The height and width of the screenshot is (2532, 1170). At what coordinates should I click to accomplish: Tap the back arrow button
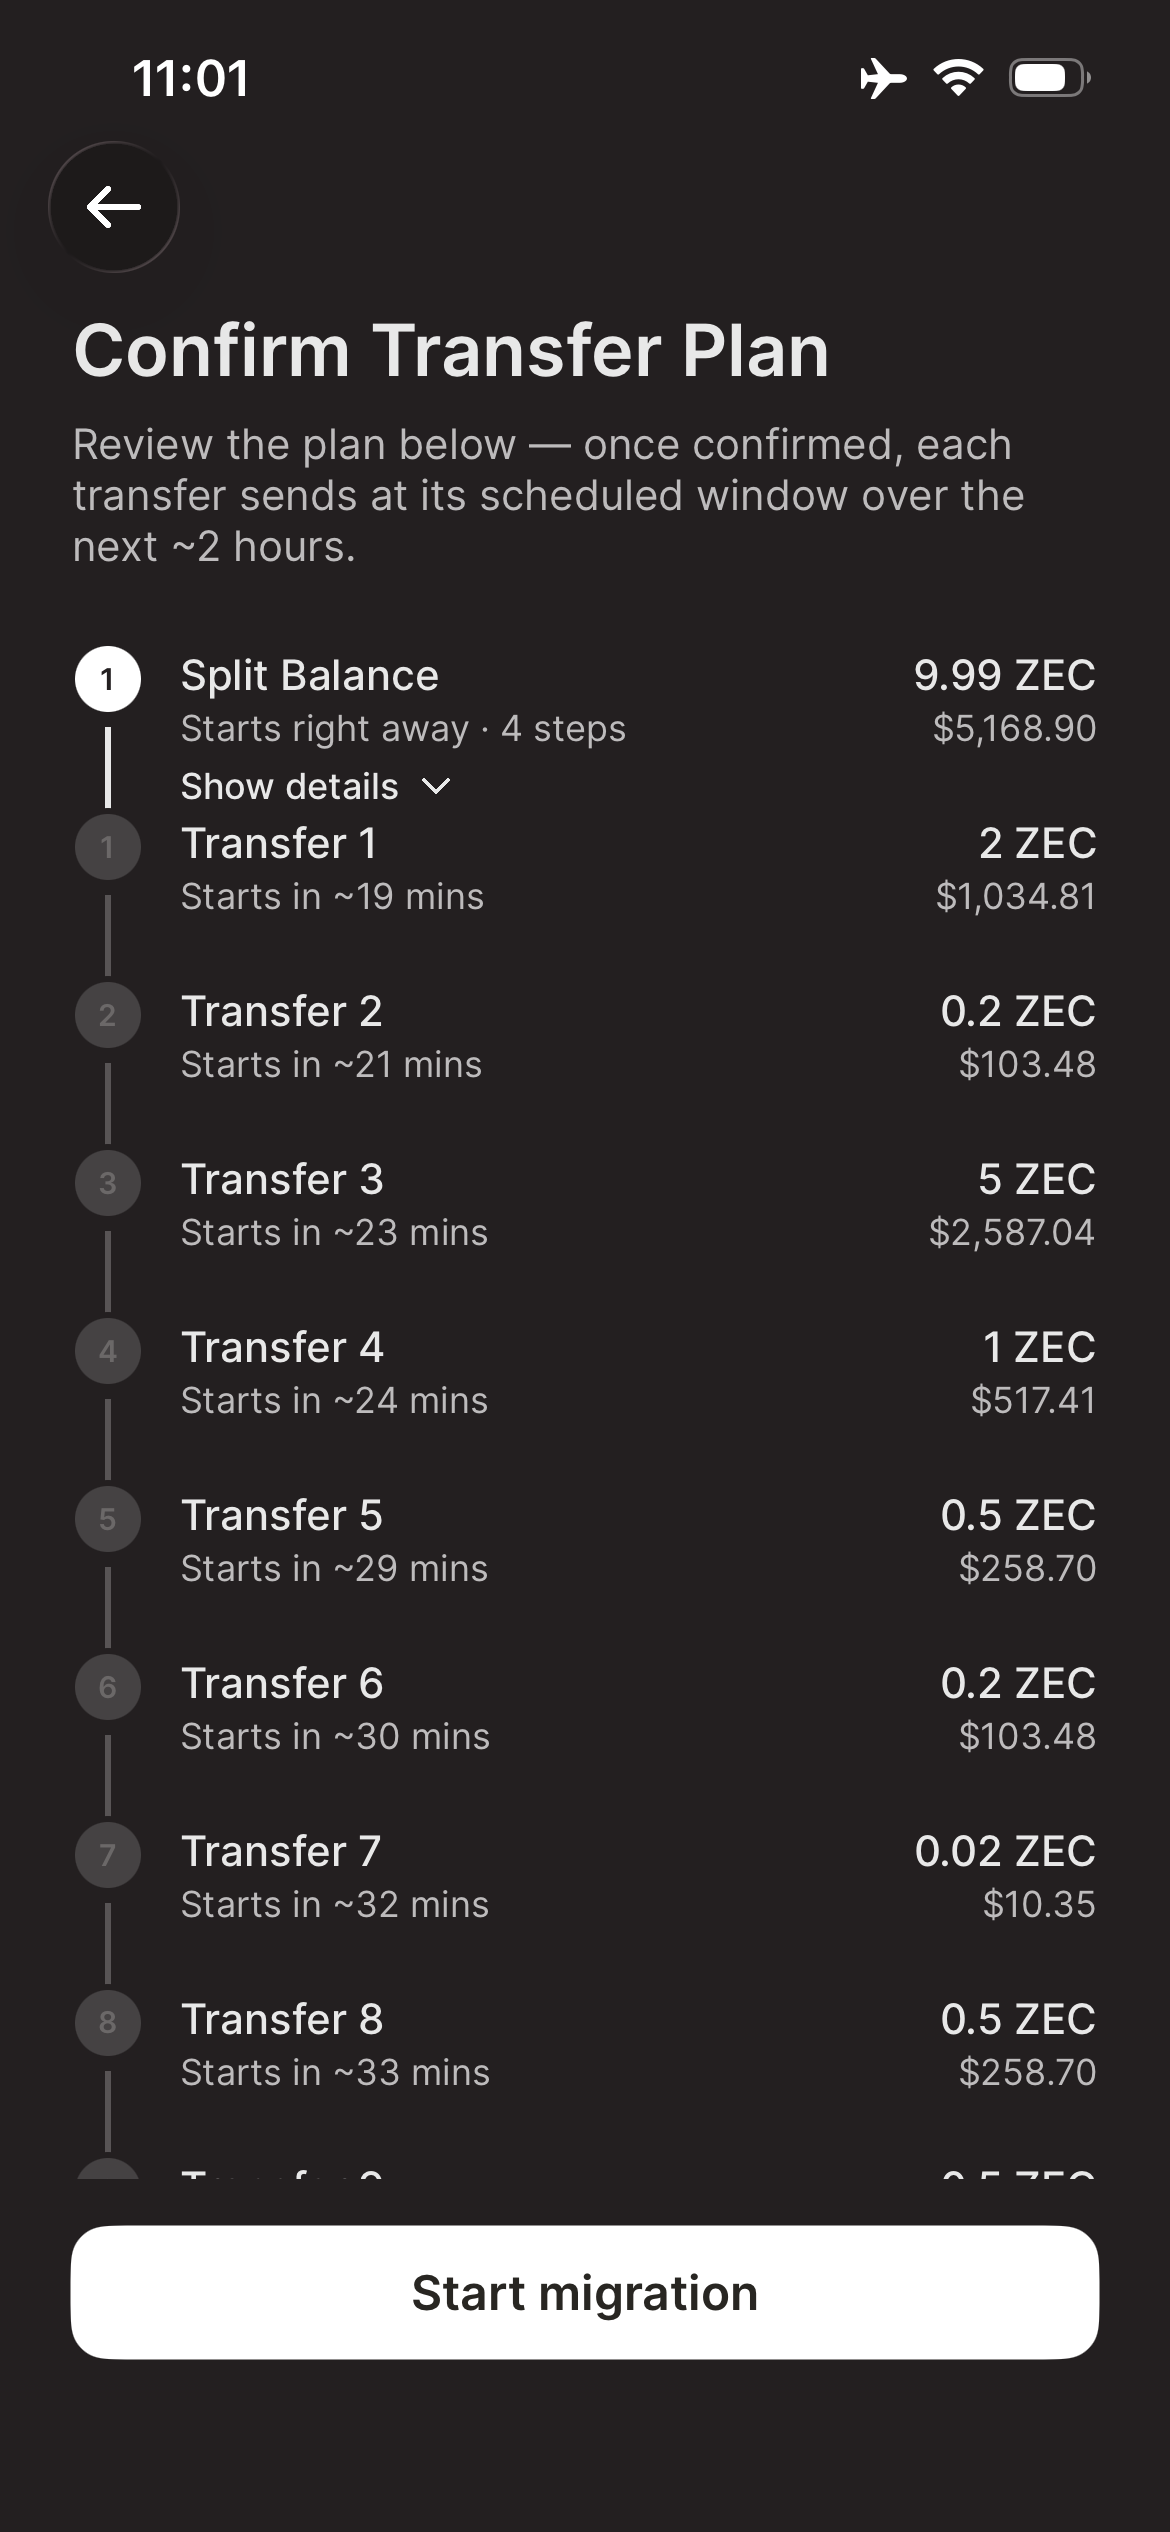pos(114,207)
